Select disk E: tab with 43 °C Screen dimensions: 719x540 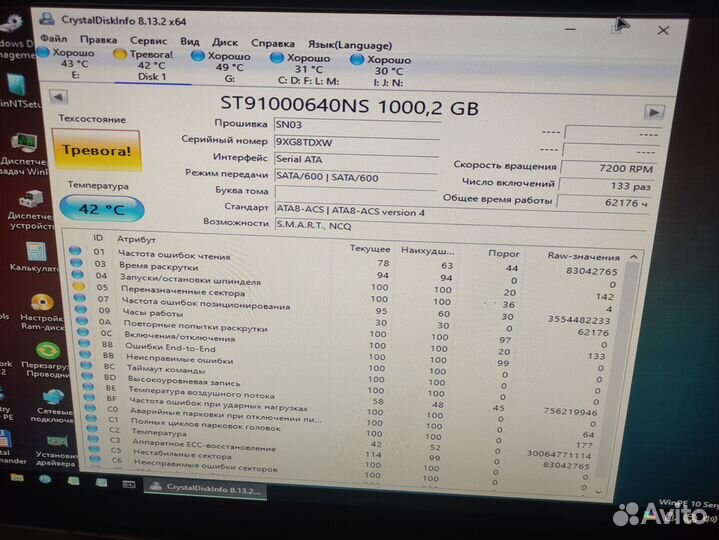pos(66,63)
